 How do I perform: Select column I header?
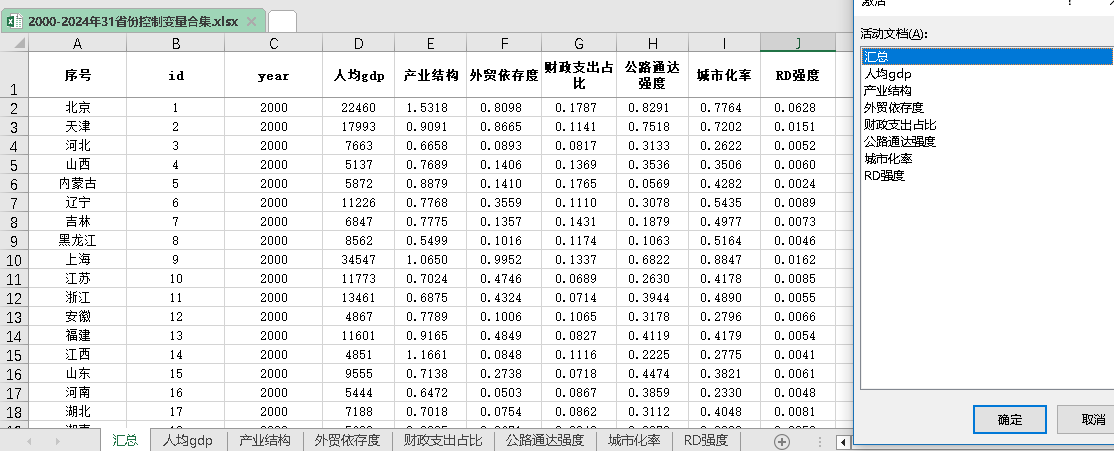(724, 43)
